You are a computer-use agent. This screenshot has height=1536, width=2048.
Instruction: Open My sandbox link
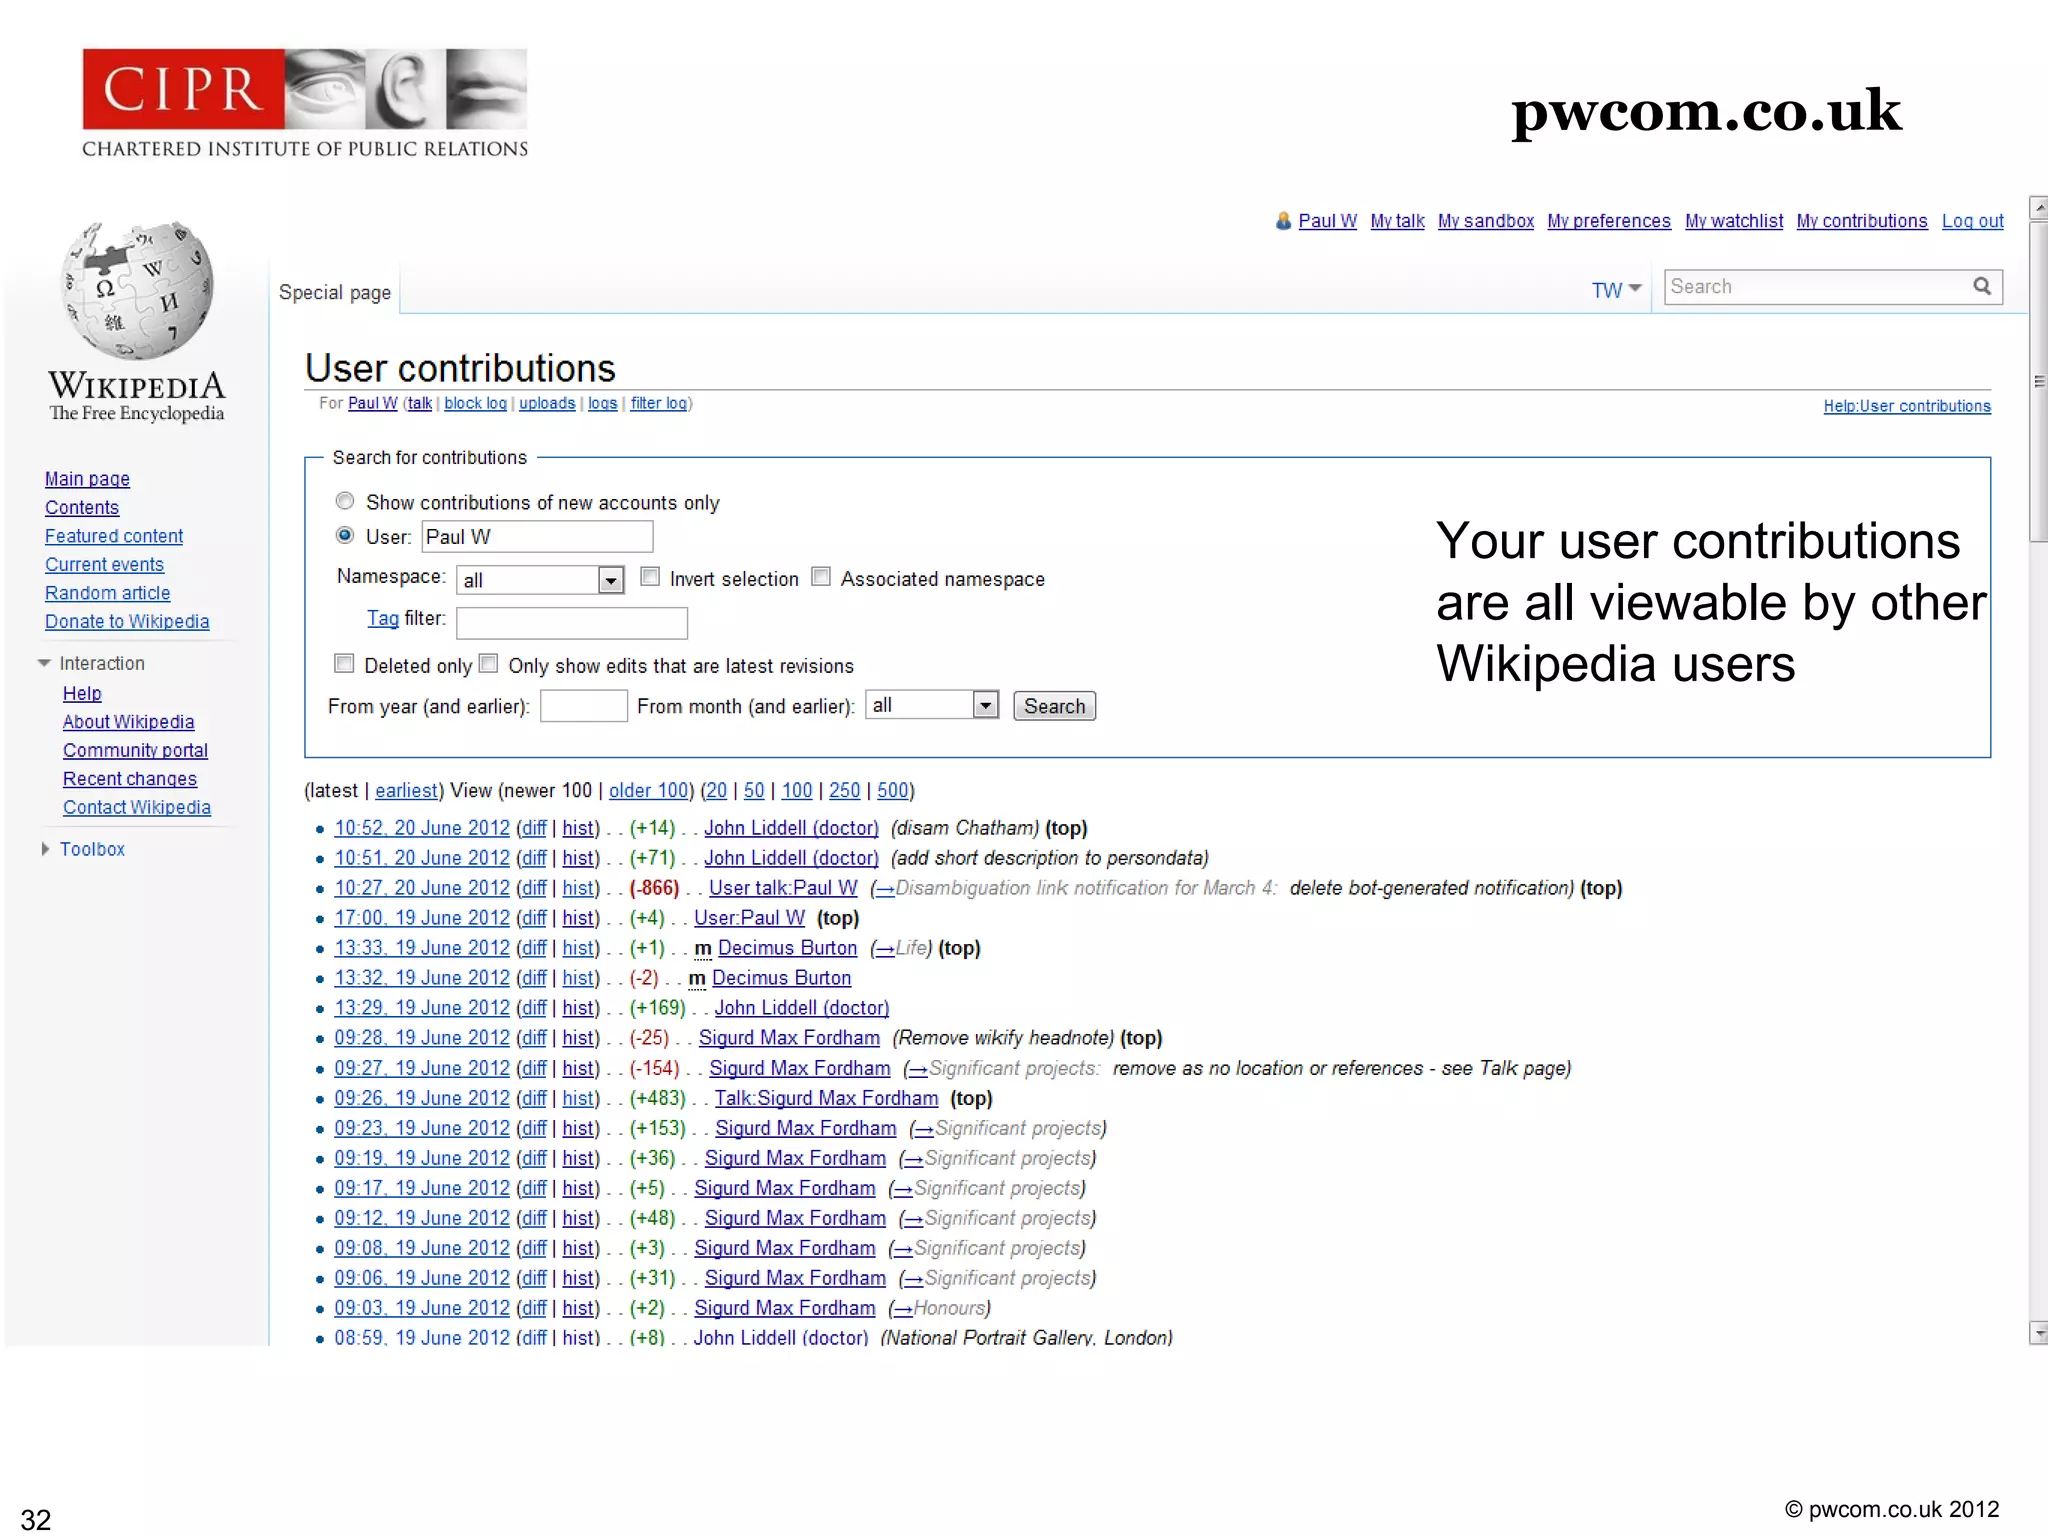pyautogui.click(x=1486, y=221)
